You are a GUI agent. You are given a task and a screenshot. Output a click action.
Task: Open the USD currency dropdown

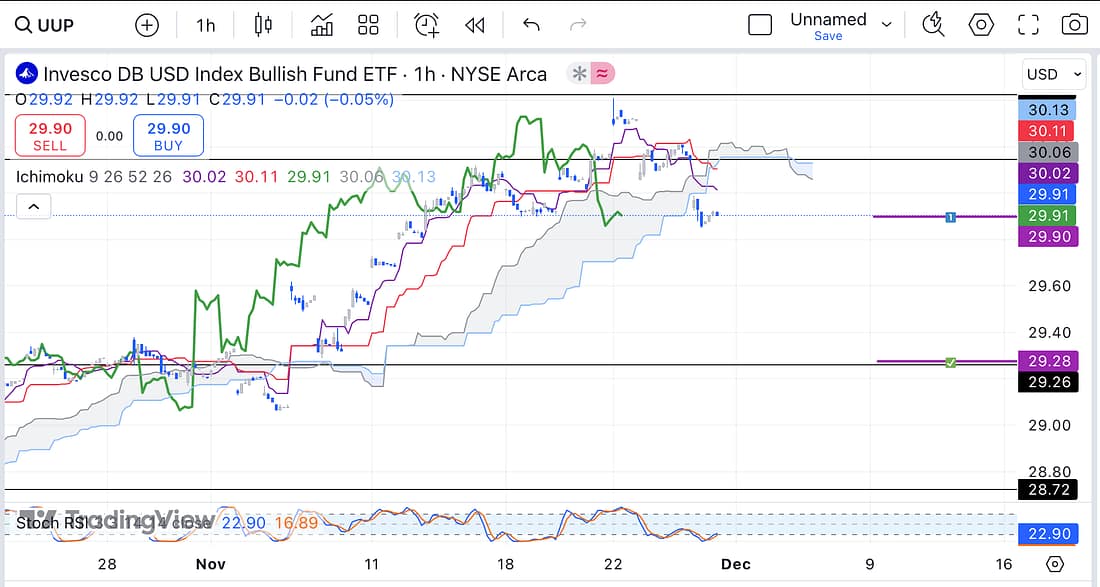pyautogui.click(x=1054, y=74)
